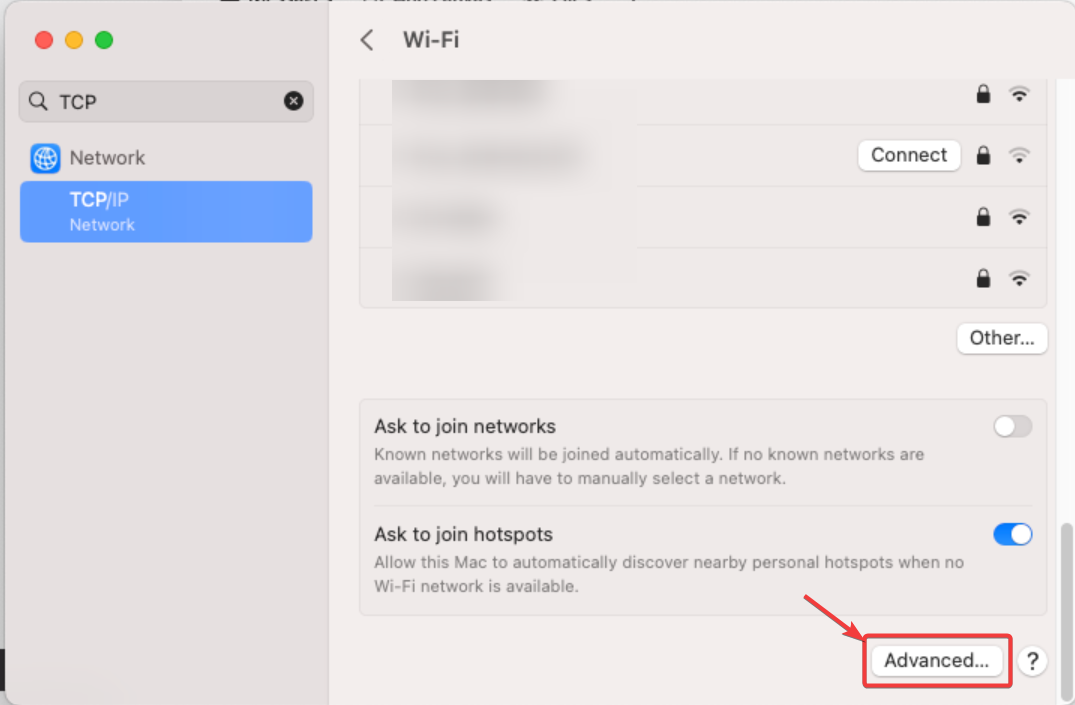Click the vertical scrollbar of Wi-Fi pane
The image size is (1075, 705).
1066,610
